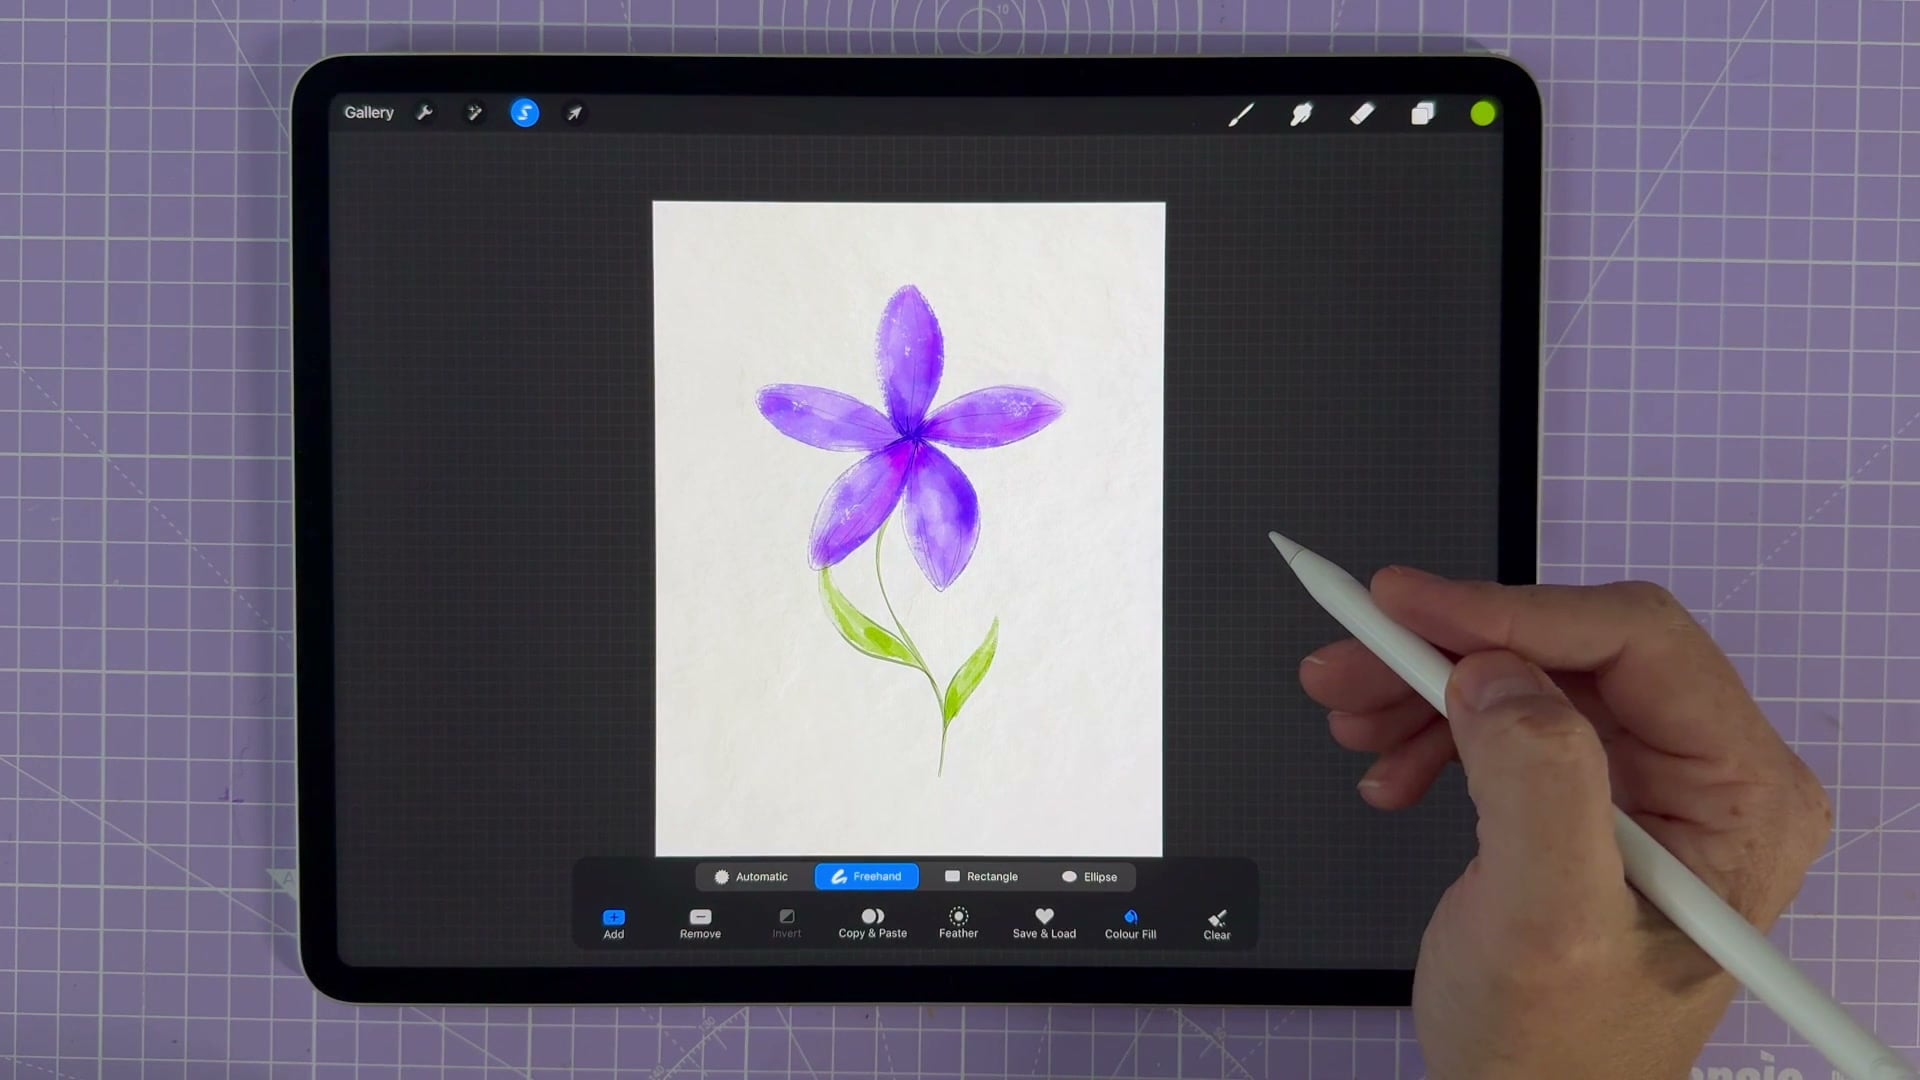Select the Eraser tool
Screen dimensions: 1920x1080
(x=1362, y=114)
